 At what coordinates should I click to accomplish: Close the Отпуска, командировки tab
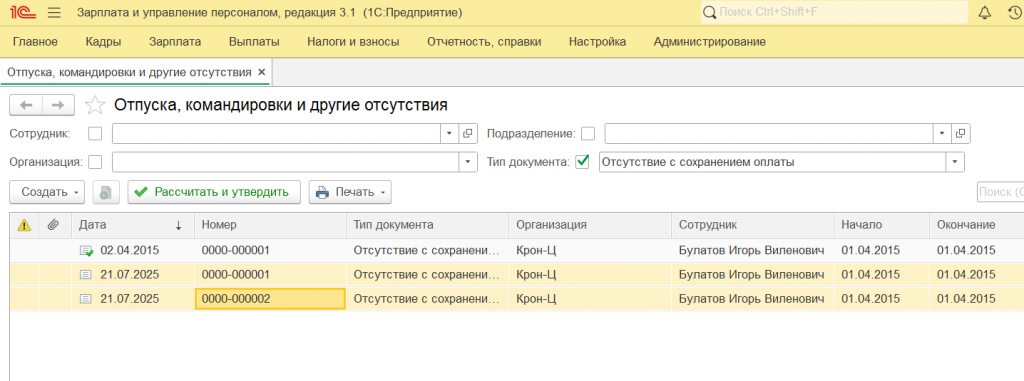tap(262, 72)
